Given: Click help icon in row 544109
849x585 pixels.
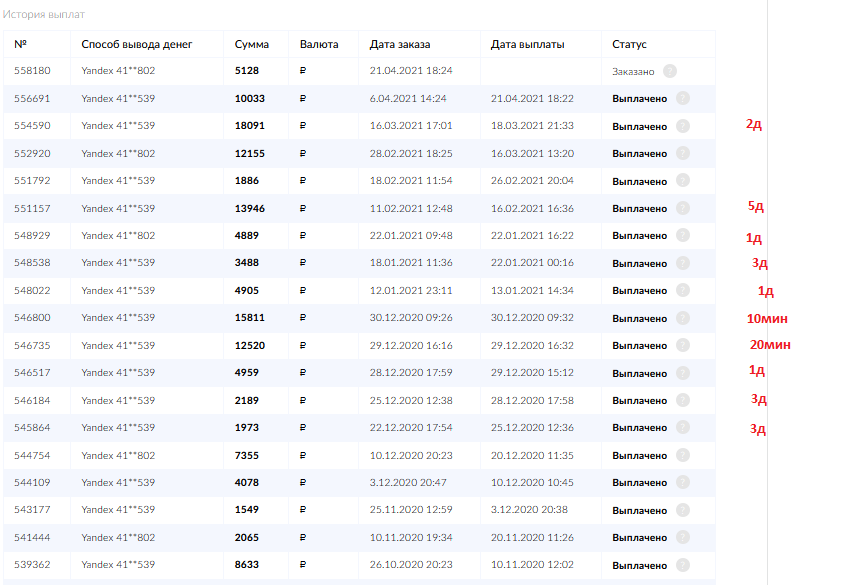Looking at the screenshot, I should click(683, 482).
